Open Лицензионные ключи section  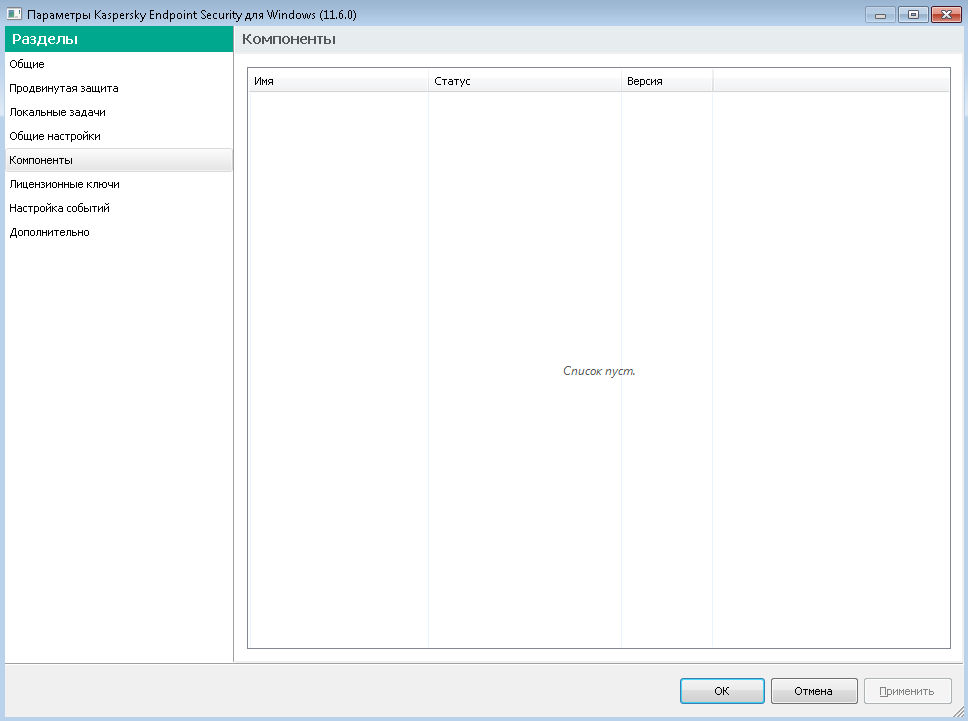pyautogui.click(x=64, y=184)
